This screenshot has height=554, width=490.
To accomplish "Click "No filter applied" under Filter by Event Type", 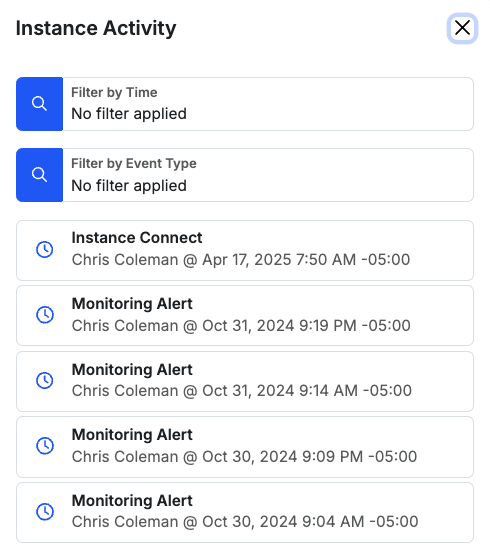I will [x=129, y=185].
